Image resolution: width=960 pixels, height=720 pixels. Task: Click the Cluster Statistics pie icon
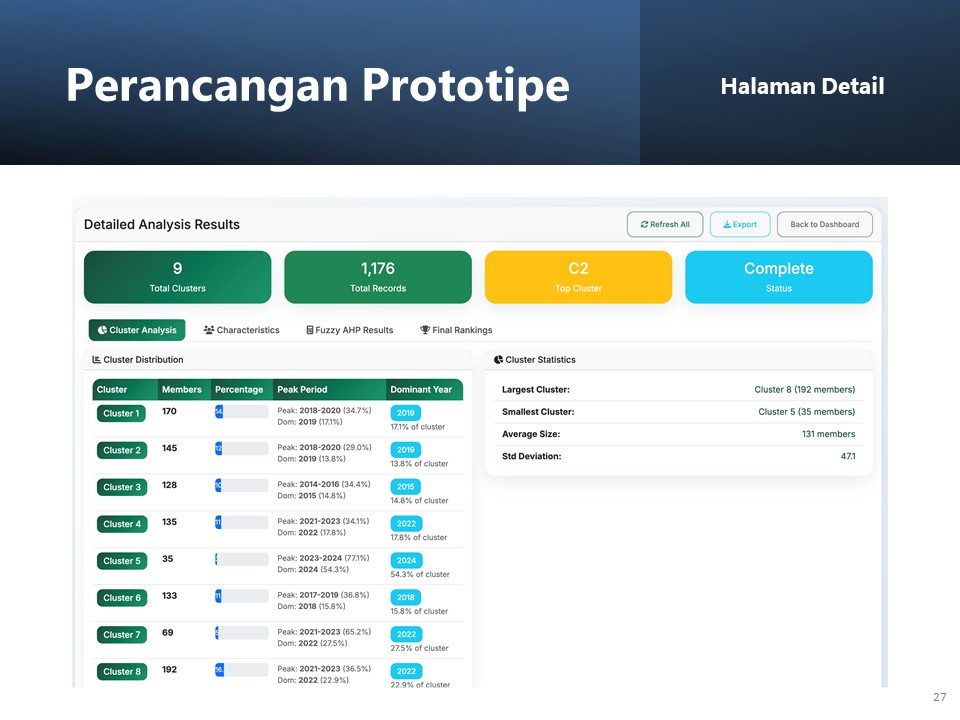pos(499,360)
